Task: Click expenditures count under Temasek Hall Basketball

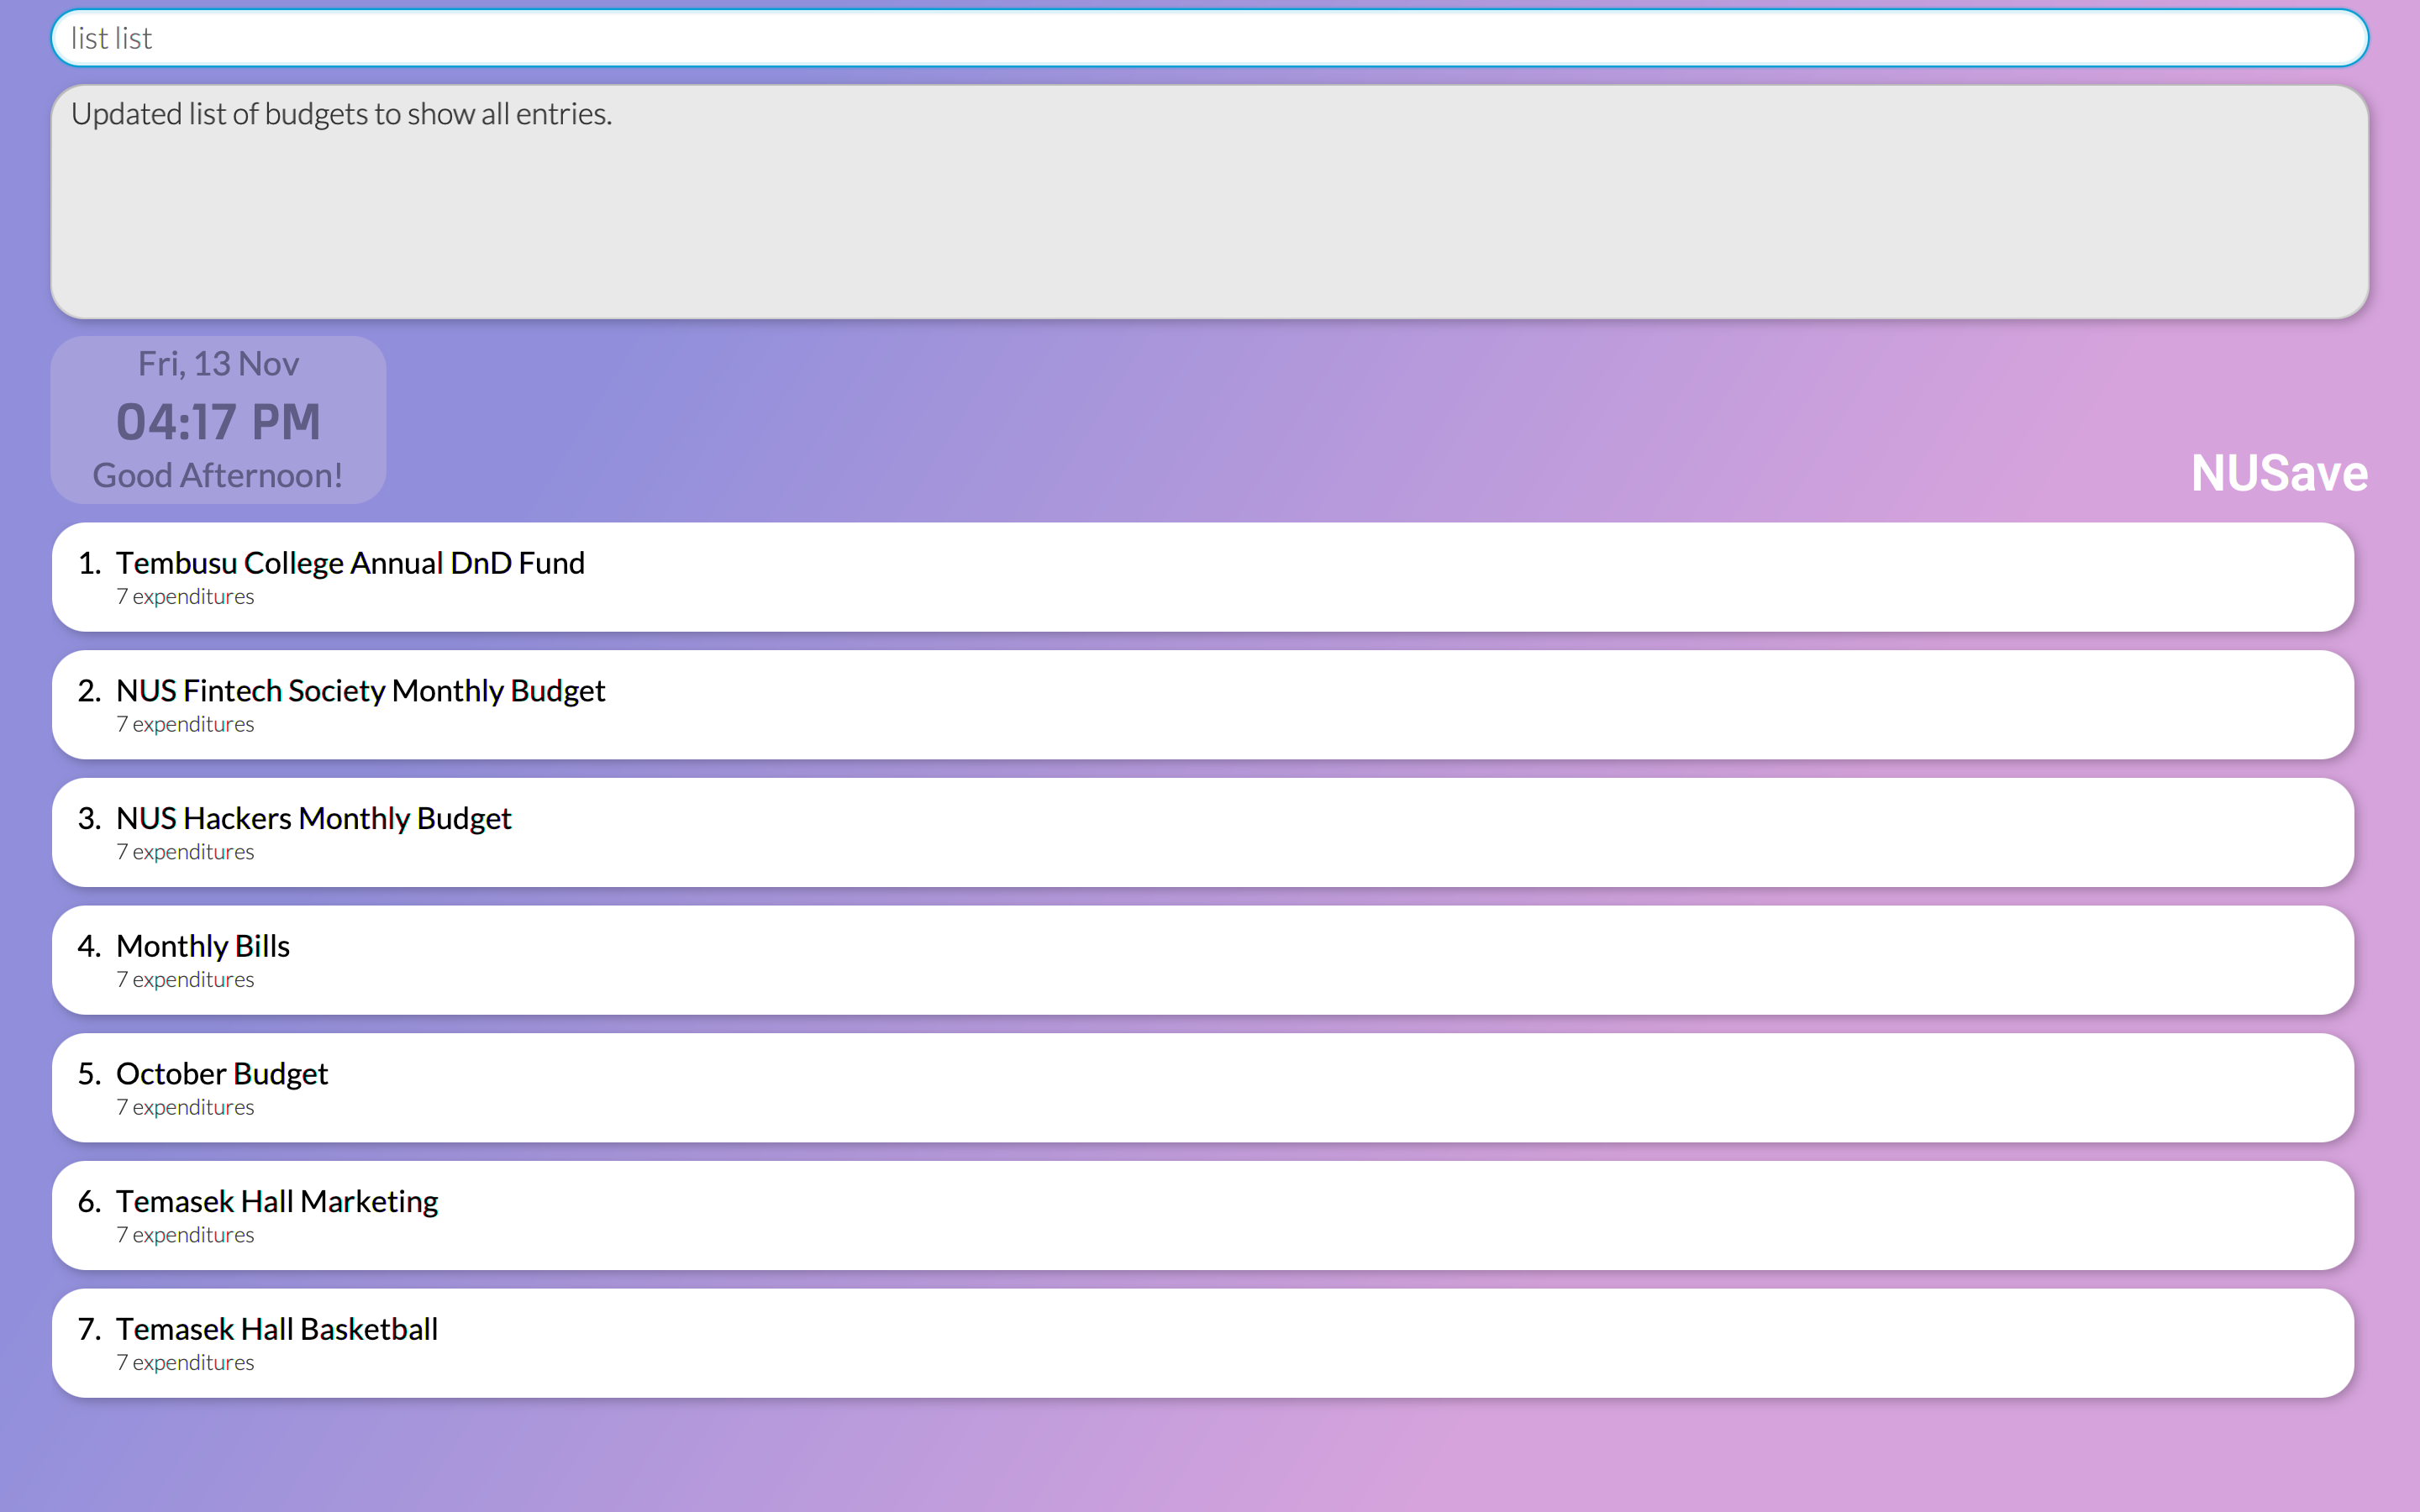Action: [185, 1363]
